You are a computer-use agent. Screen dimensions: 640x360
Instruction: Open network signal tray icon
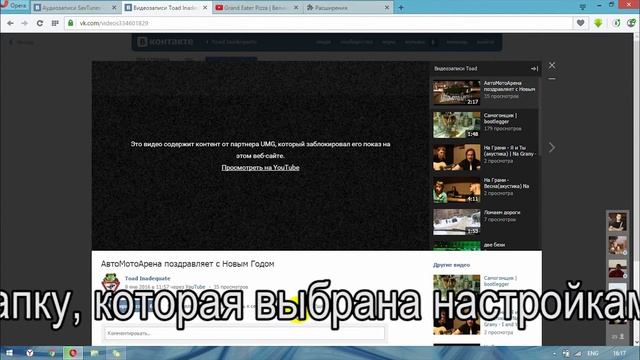tap(578, 353)
